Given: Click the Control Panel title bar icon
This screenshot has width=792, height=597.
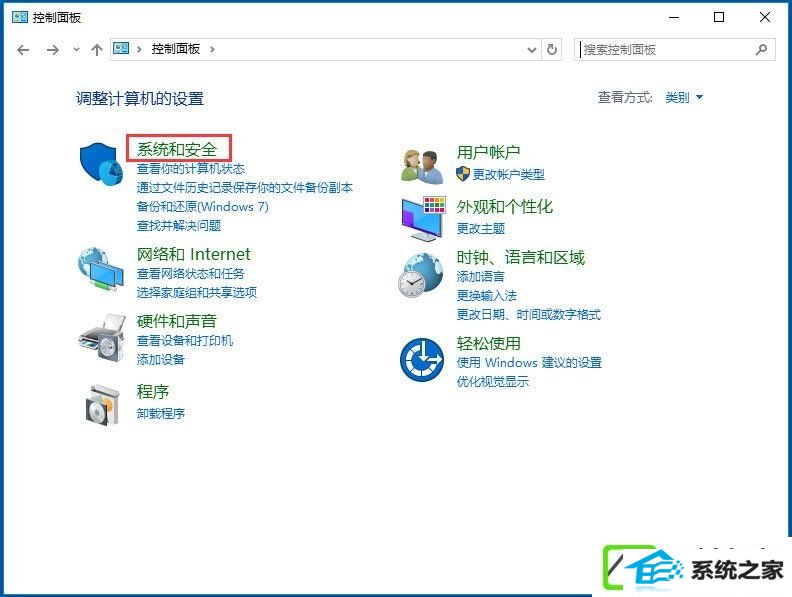Looking at the screenshot, I should [20, 17].
